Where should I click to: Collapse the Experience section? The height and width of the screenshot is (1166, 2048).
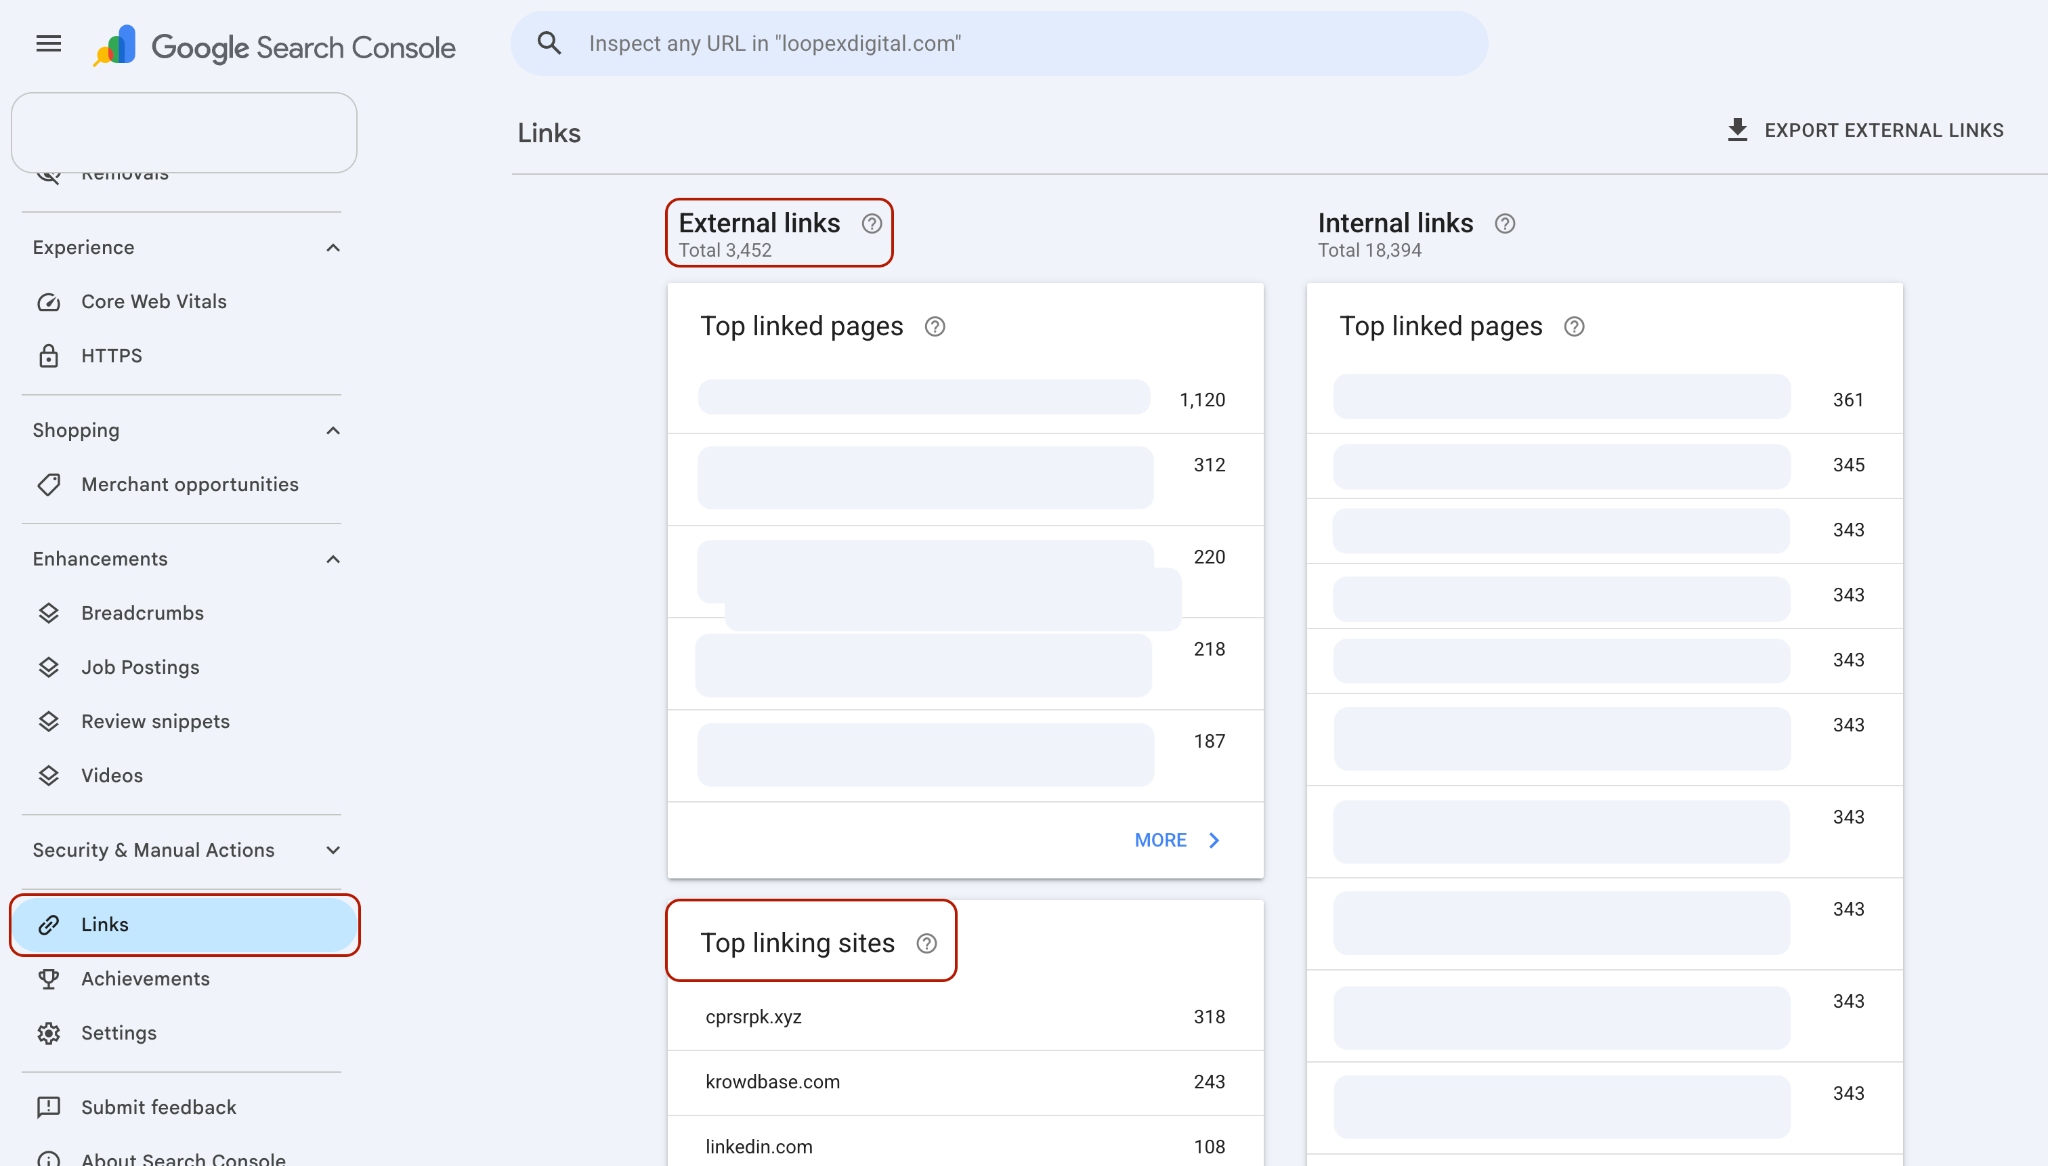pyautogui.click(x=333, y=248)
